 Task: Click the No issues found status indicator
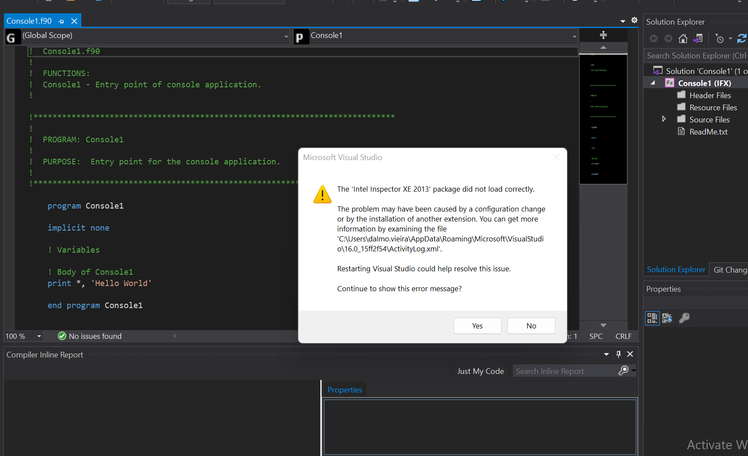pyautogui.click(x=90, y=336)
